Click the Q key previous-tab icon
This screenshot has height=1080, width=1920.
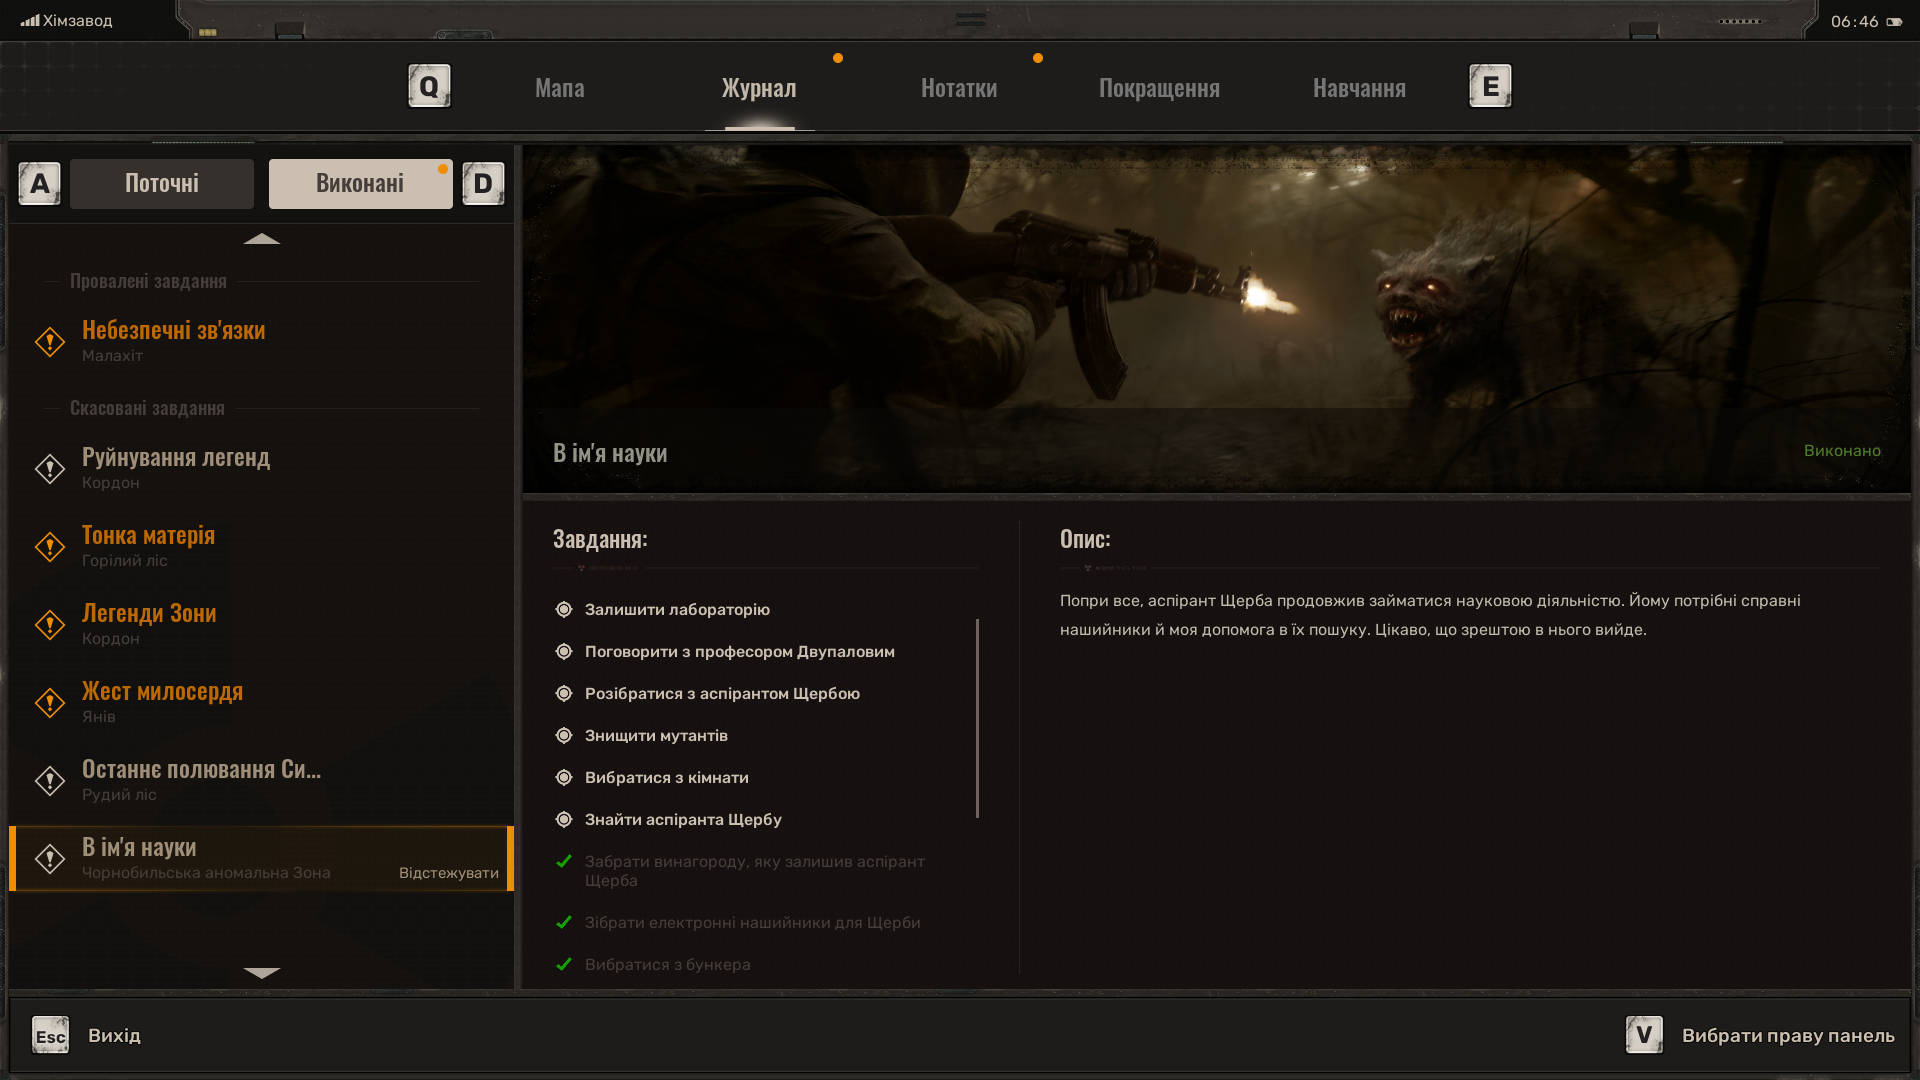tap(429, 87)
